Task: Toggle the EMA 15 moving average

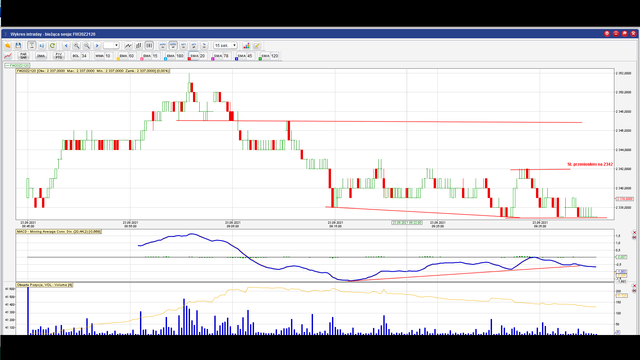Action: (x=150, y=56)
